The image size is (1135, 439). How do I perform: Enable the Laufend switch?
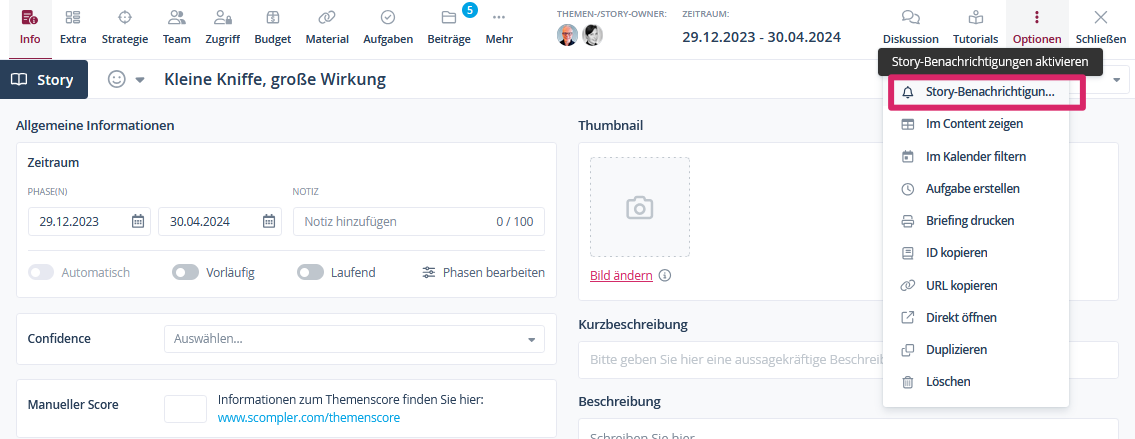[x=310, y=272]
